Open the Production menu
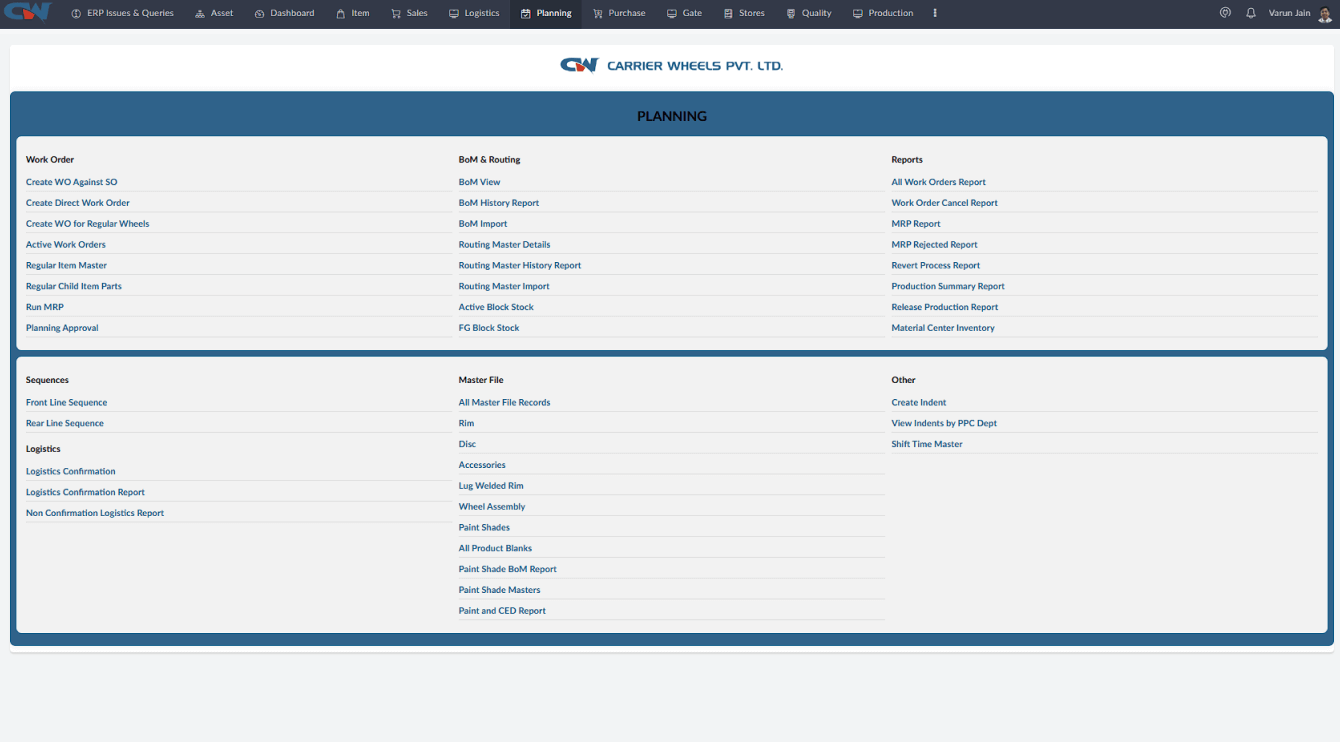The image size is (1340, 742). click(x=883, y=13)
